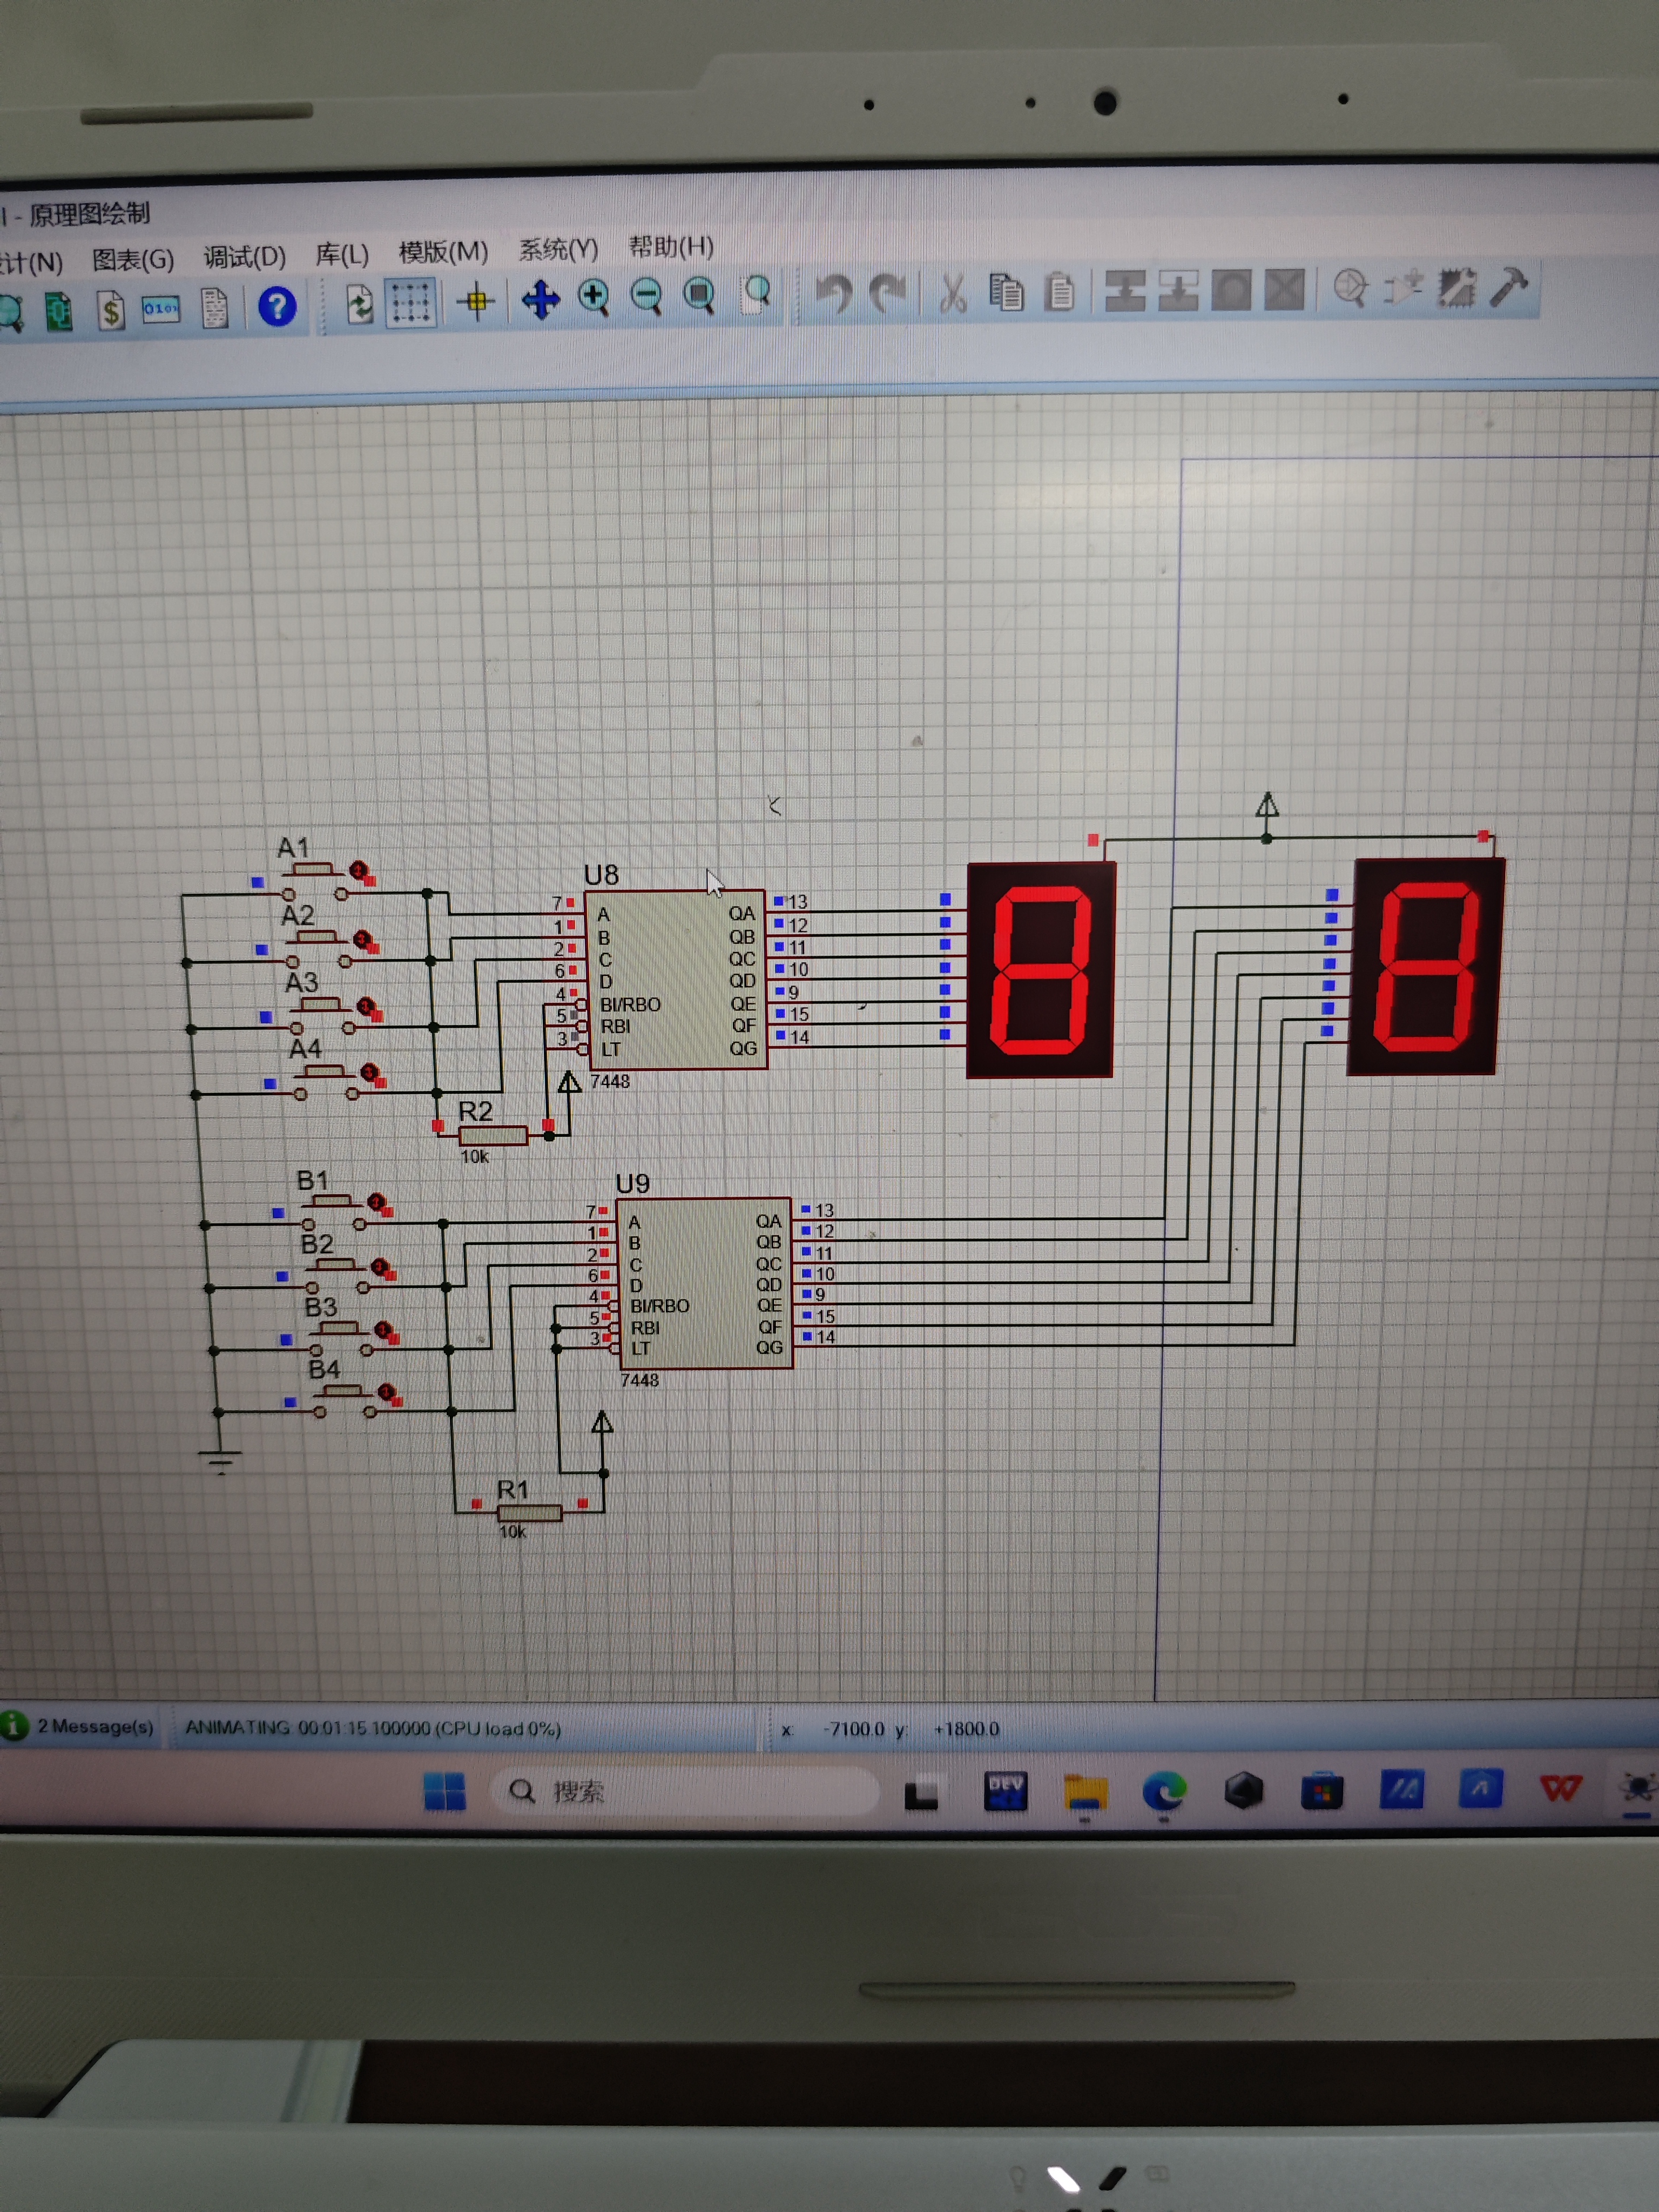Open the 调试(D) debug menu
Screen dimensions: 1659x2212
(x=244, y=258)
